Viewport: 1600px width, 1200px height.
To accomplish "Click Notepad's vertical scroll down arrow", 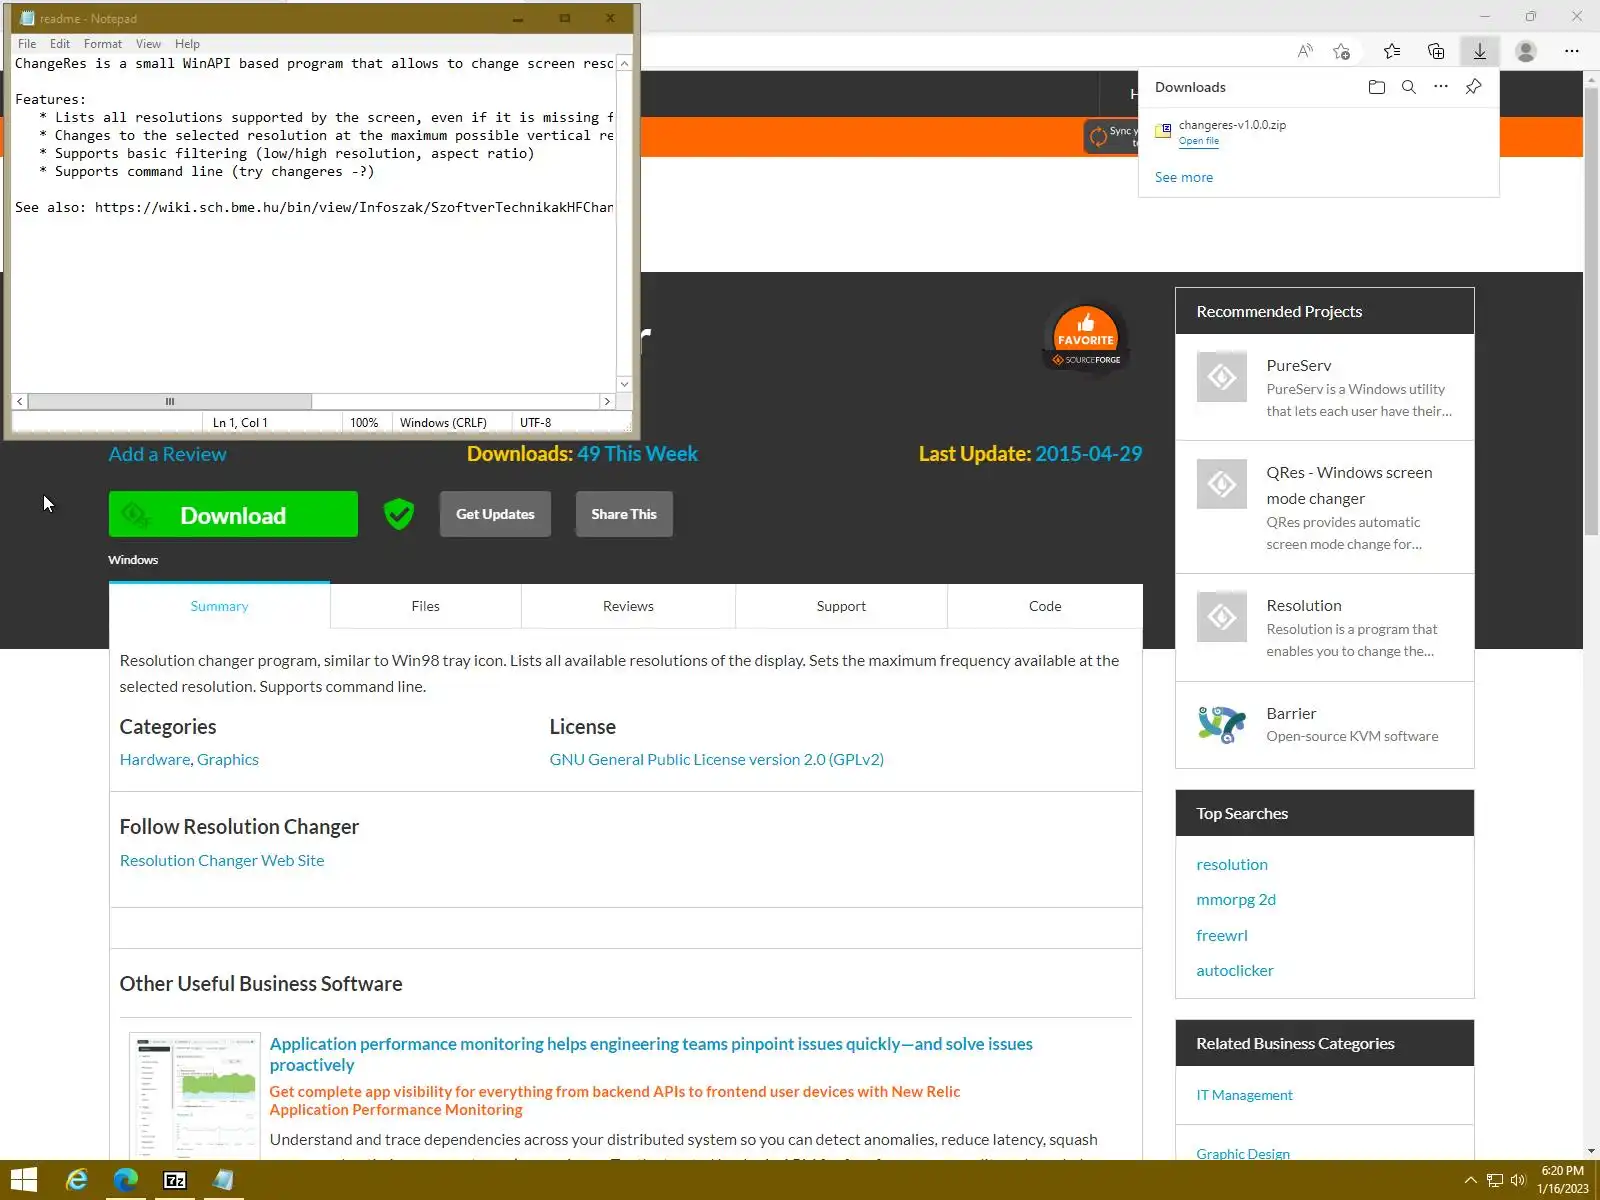I will 624,384.
